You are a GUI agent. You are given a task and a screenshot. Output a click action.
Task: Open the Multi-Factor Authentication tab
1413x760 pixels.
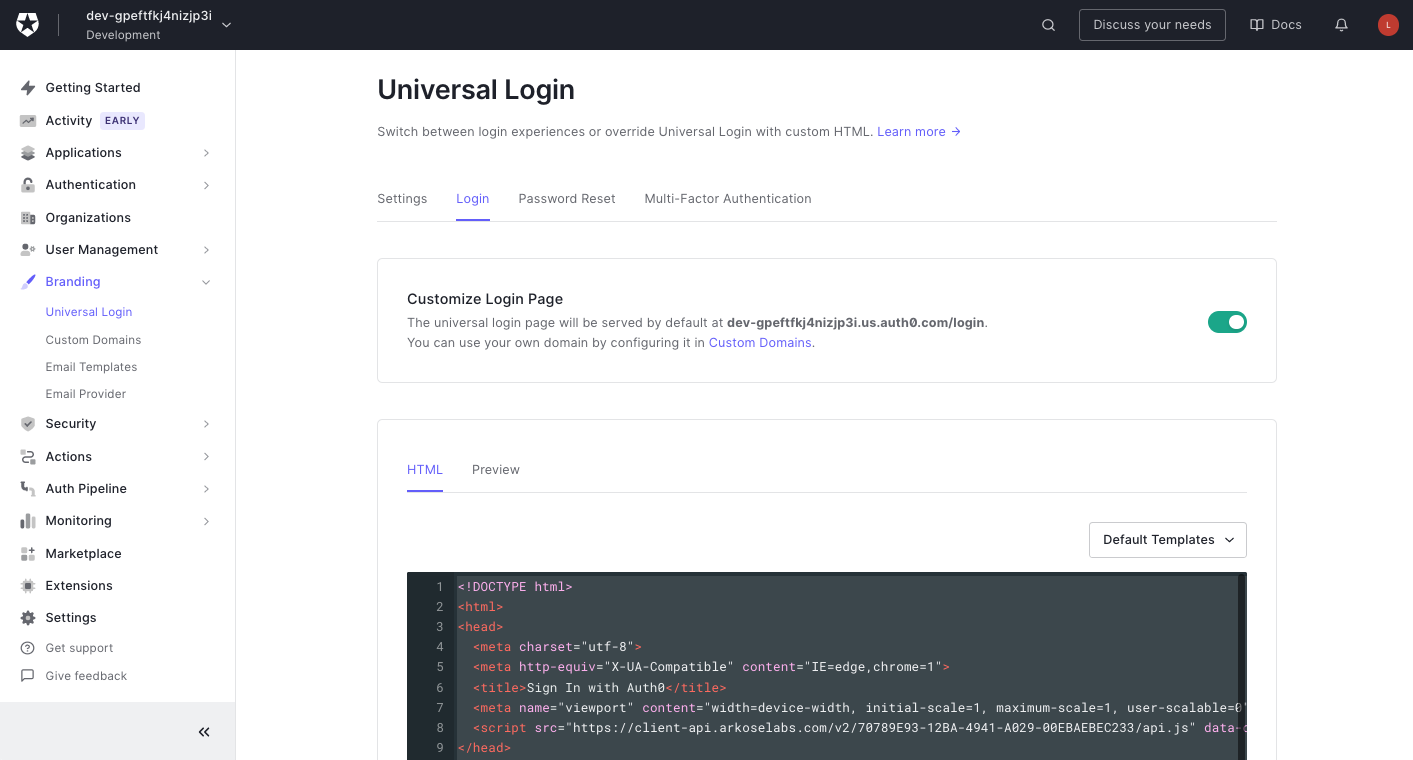click(x=728, y=199)
